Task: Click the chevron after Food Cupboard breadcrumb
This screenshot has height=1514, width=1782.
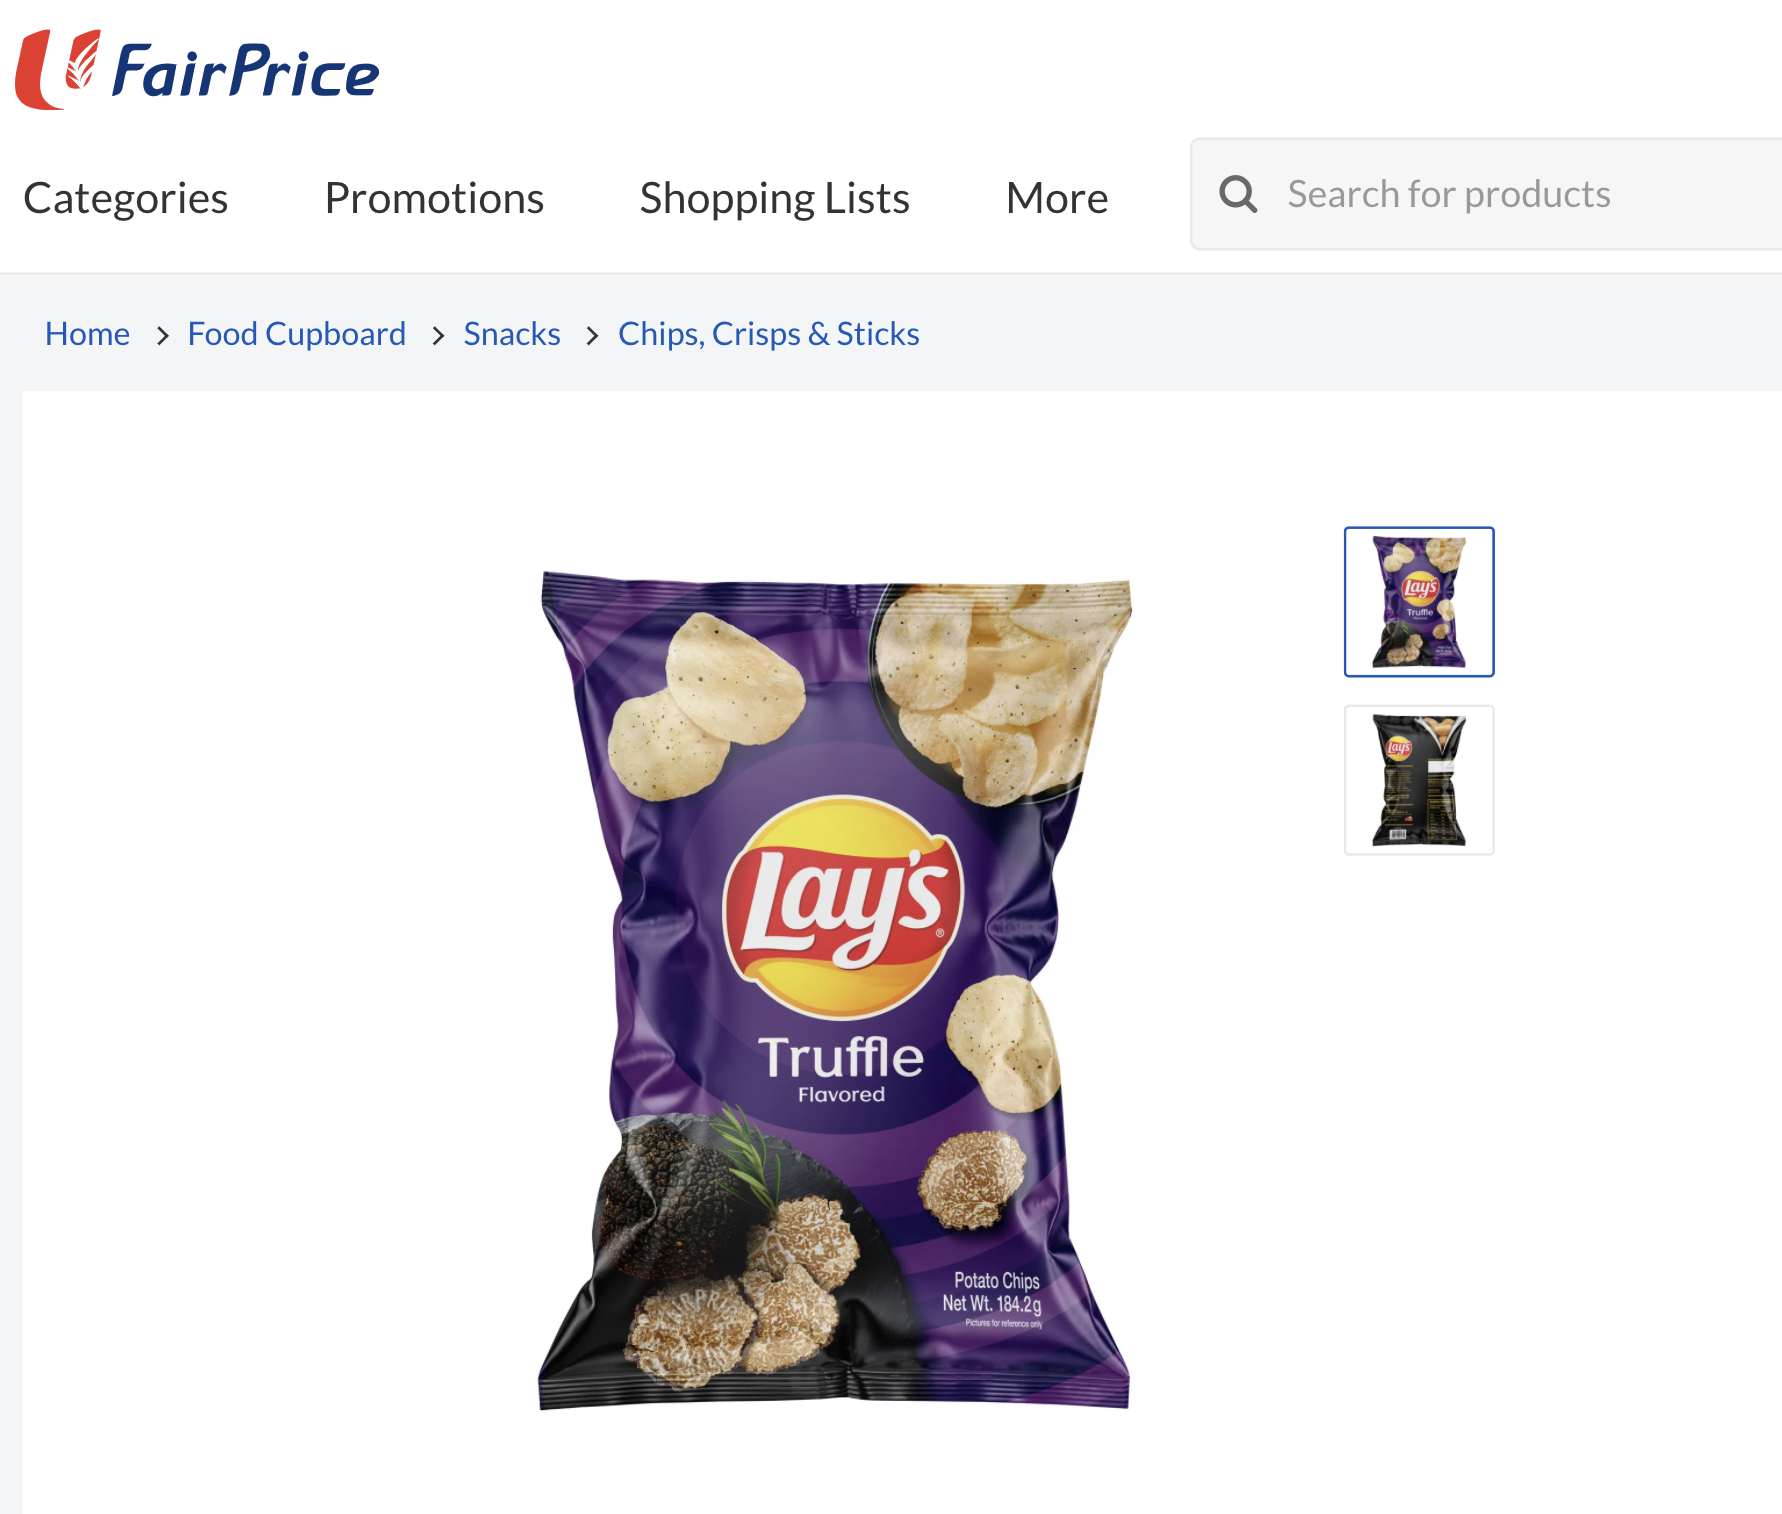Action: coord(438,335)
